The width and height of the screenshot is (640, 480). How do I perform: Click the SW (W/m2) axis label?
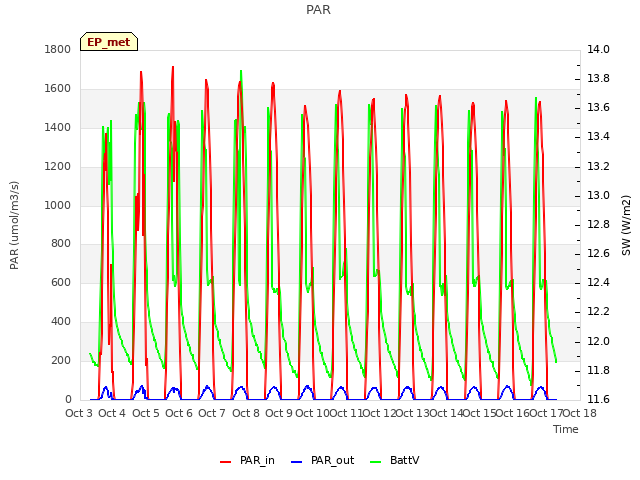pos(627,225)
